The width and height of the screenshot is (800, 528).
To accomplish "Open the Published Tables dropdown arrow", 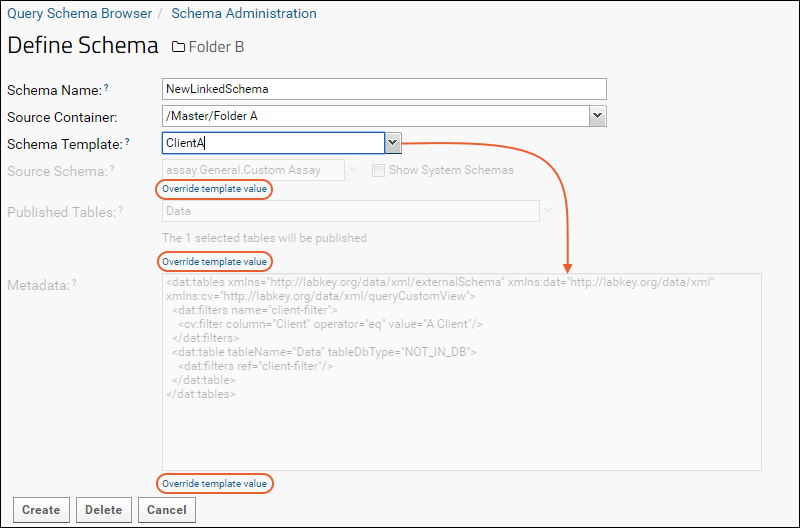I will tap(548, 211).
